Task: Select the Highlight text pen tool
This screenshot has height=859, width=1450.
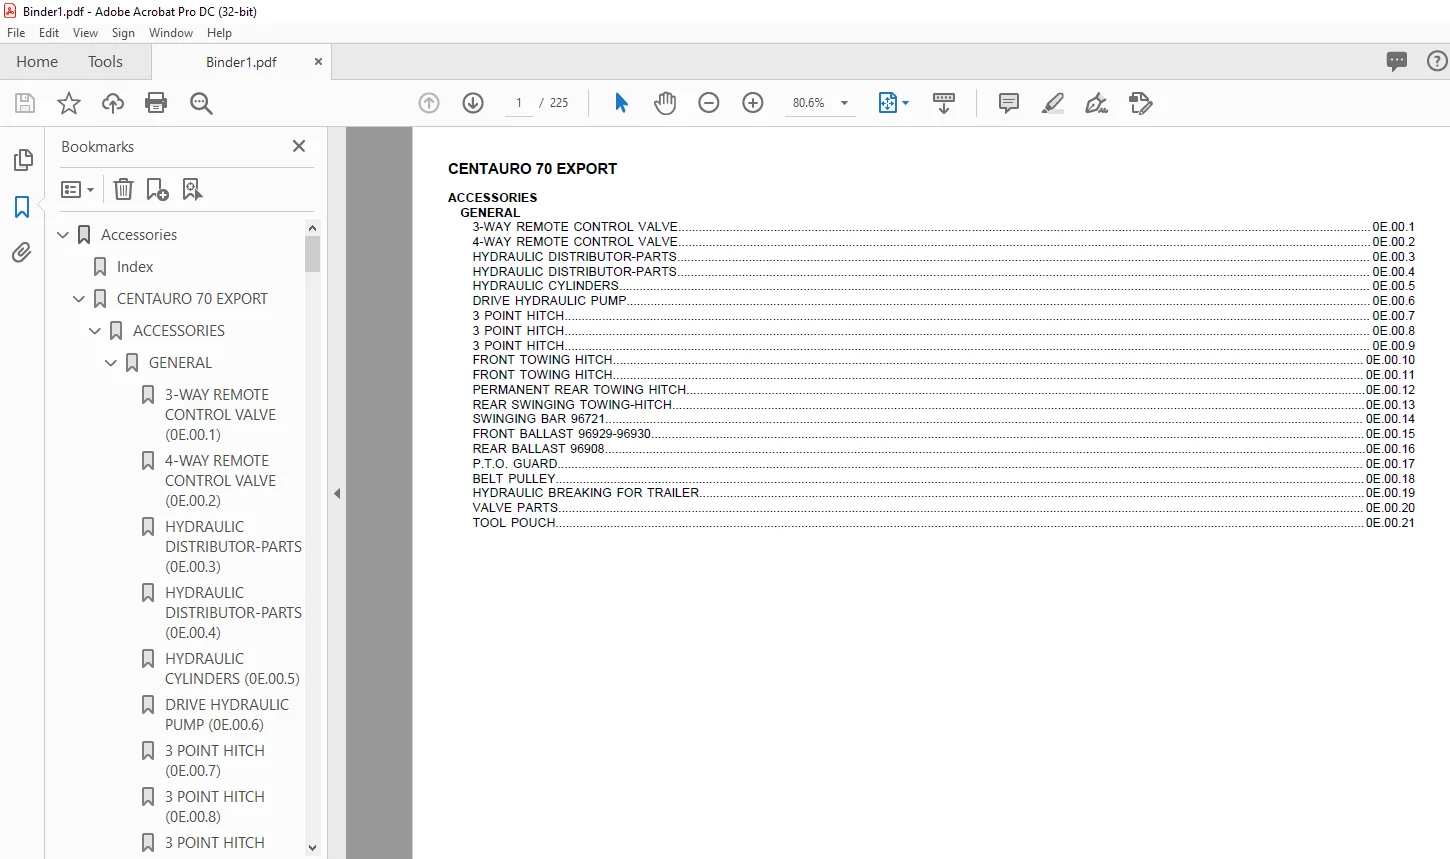Action: (1053, 103)
